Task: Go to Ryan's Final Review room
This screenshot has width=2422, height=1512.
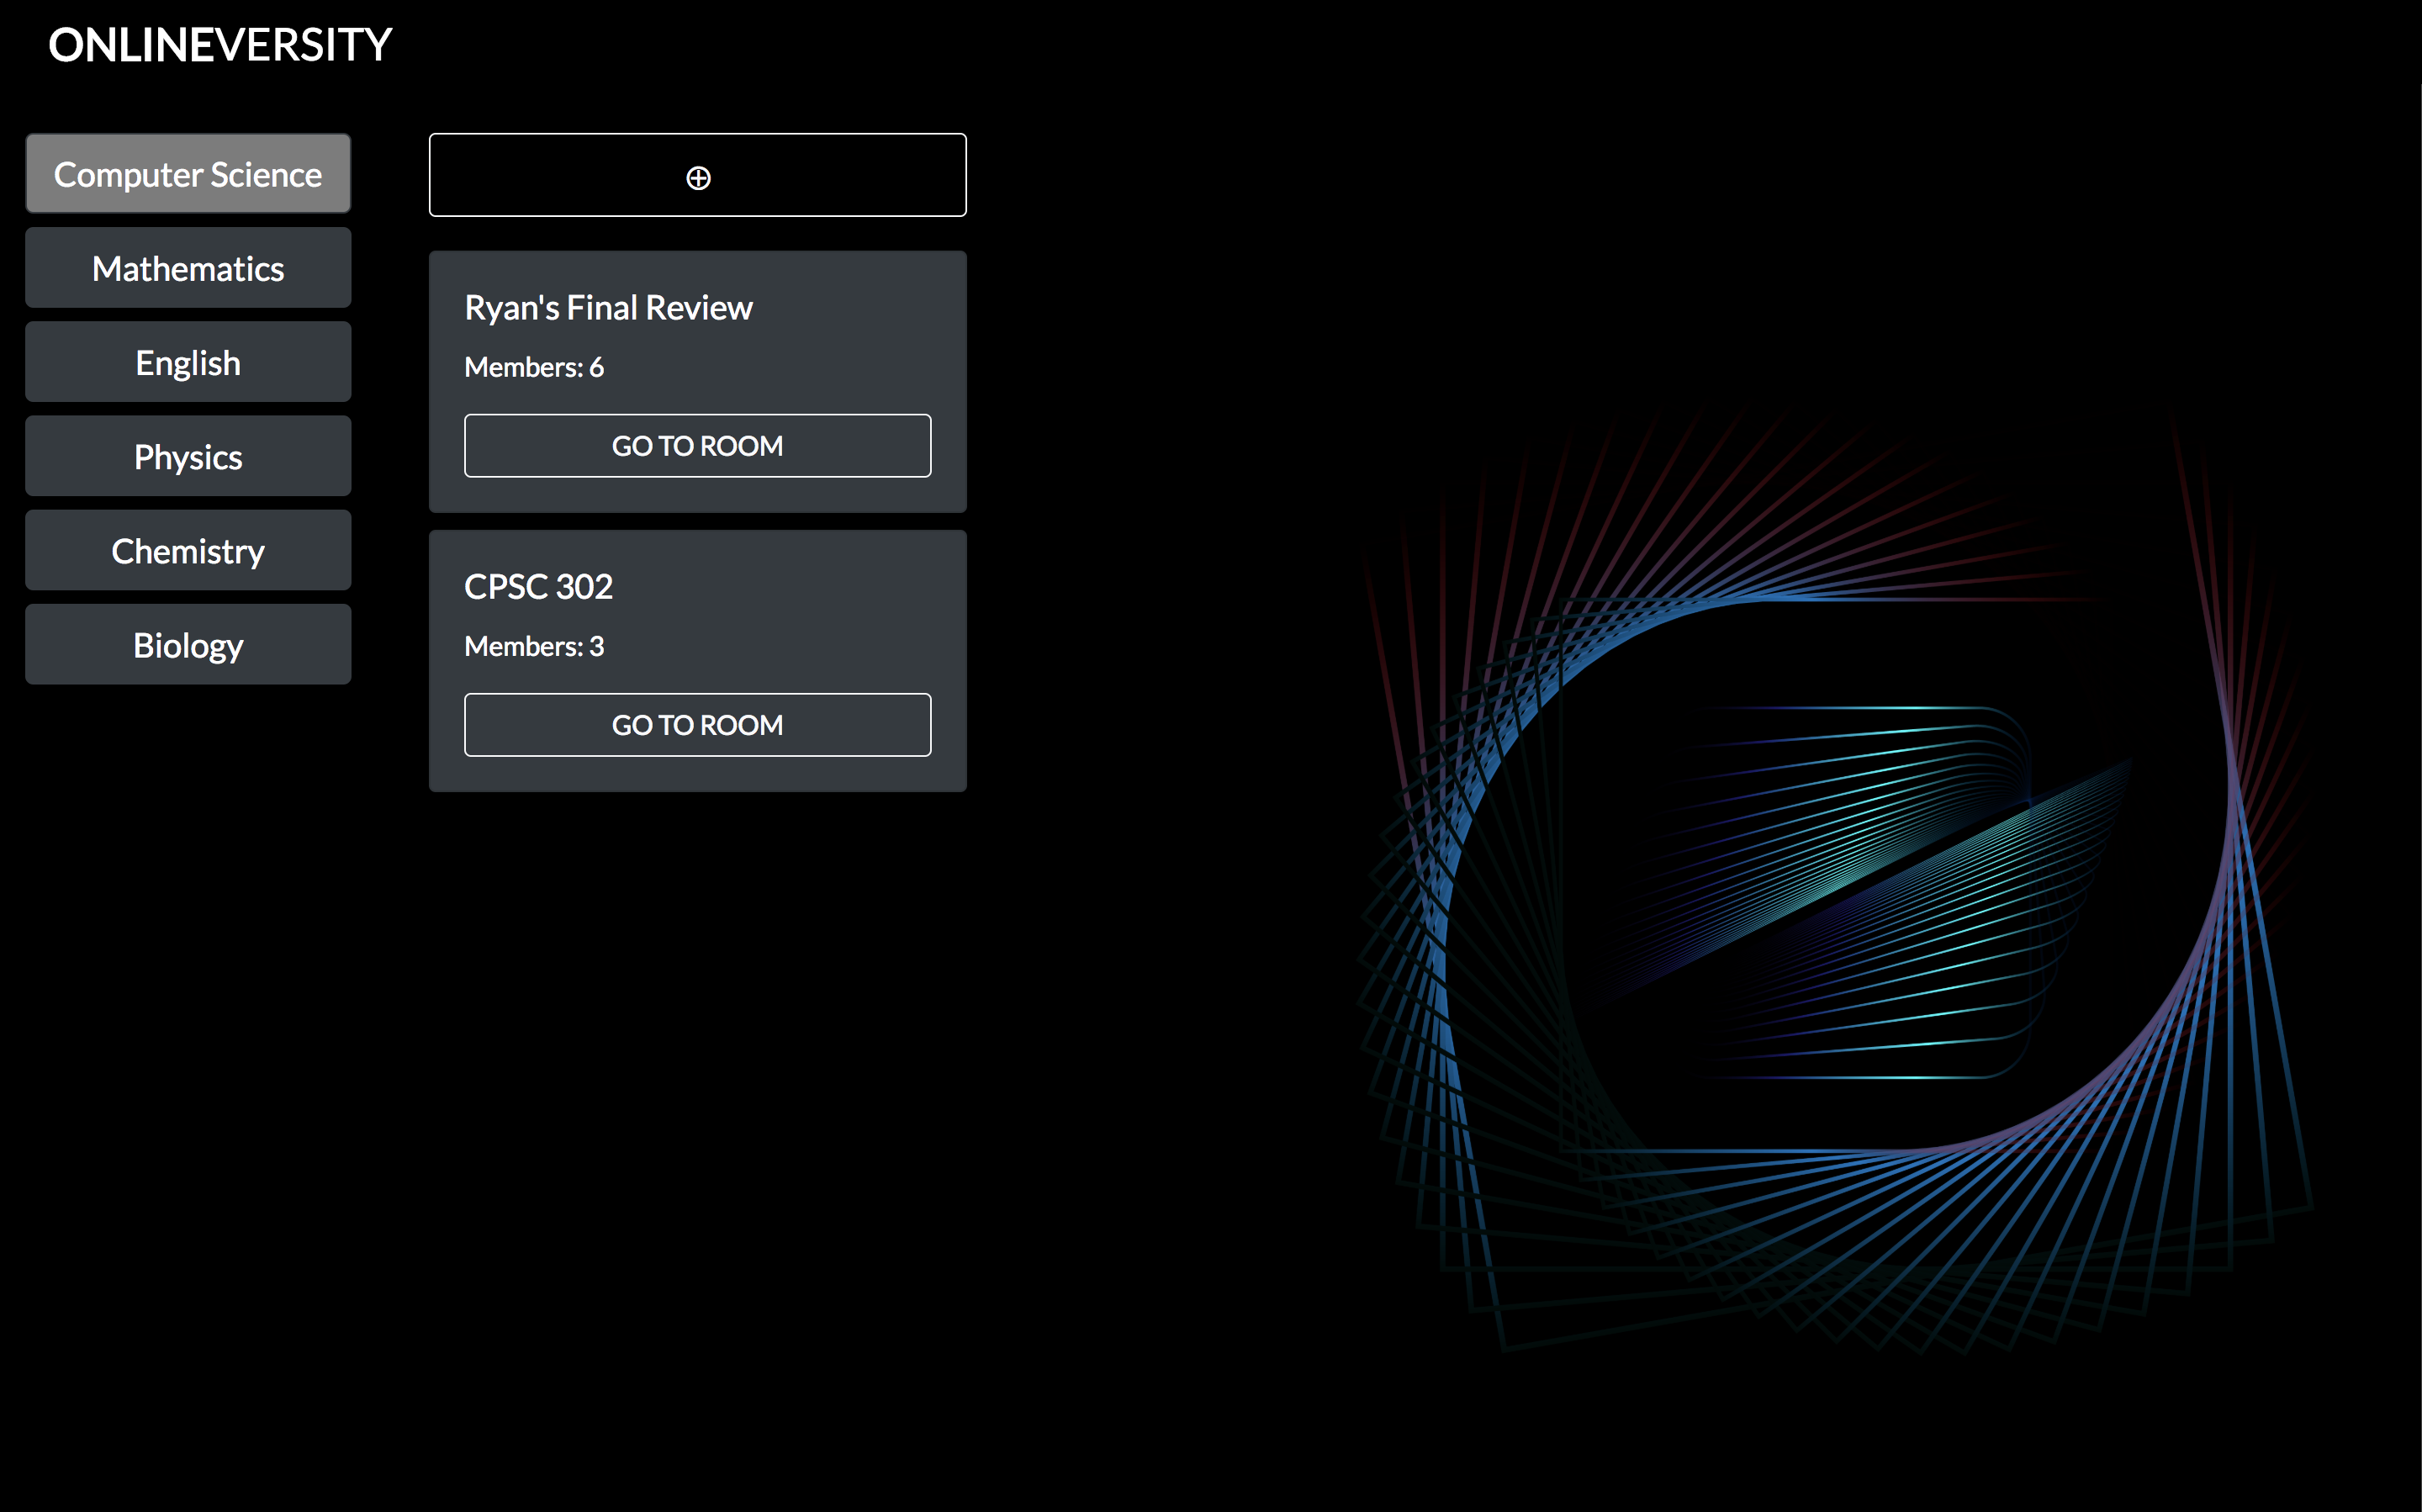Action: tap(697, 445)
